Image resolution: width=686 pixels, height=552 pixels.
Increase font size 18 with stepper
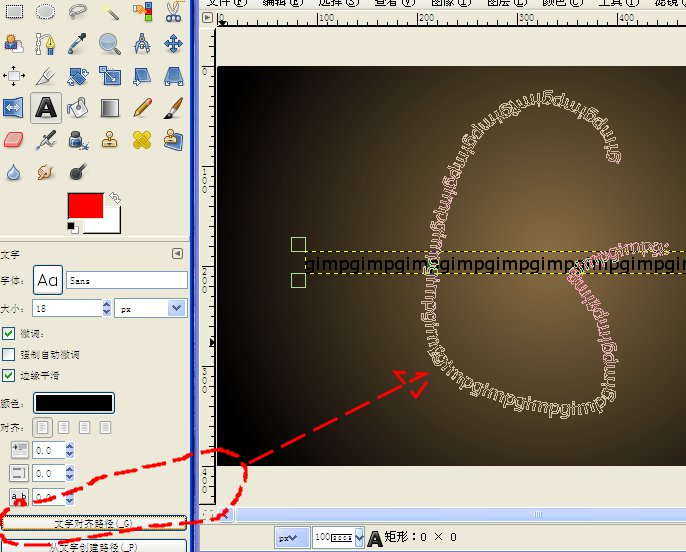(106, 304)
